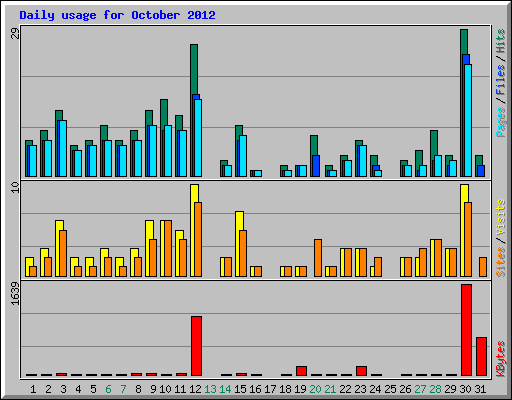The width and height of the screenshot is (512, 400).
Task: Click the Pages legend label
Action: [x=501, y=122]
